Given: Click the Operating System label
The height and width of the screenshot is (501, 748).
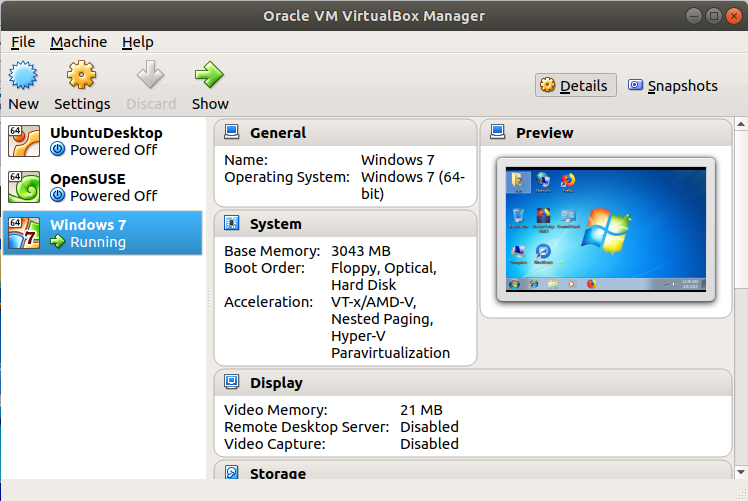Looking at the screenshot, I should [x=287, y=177].
